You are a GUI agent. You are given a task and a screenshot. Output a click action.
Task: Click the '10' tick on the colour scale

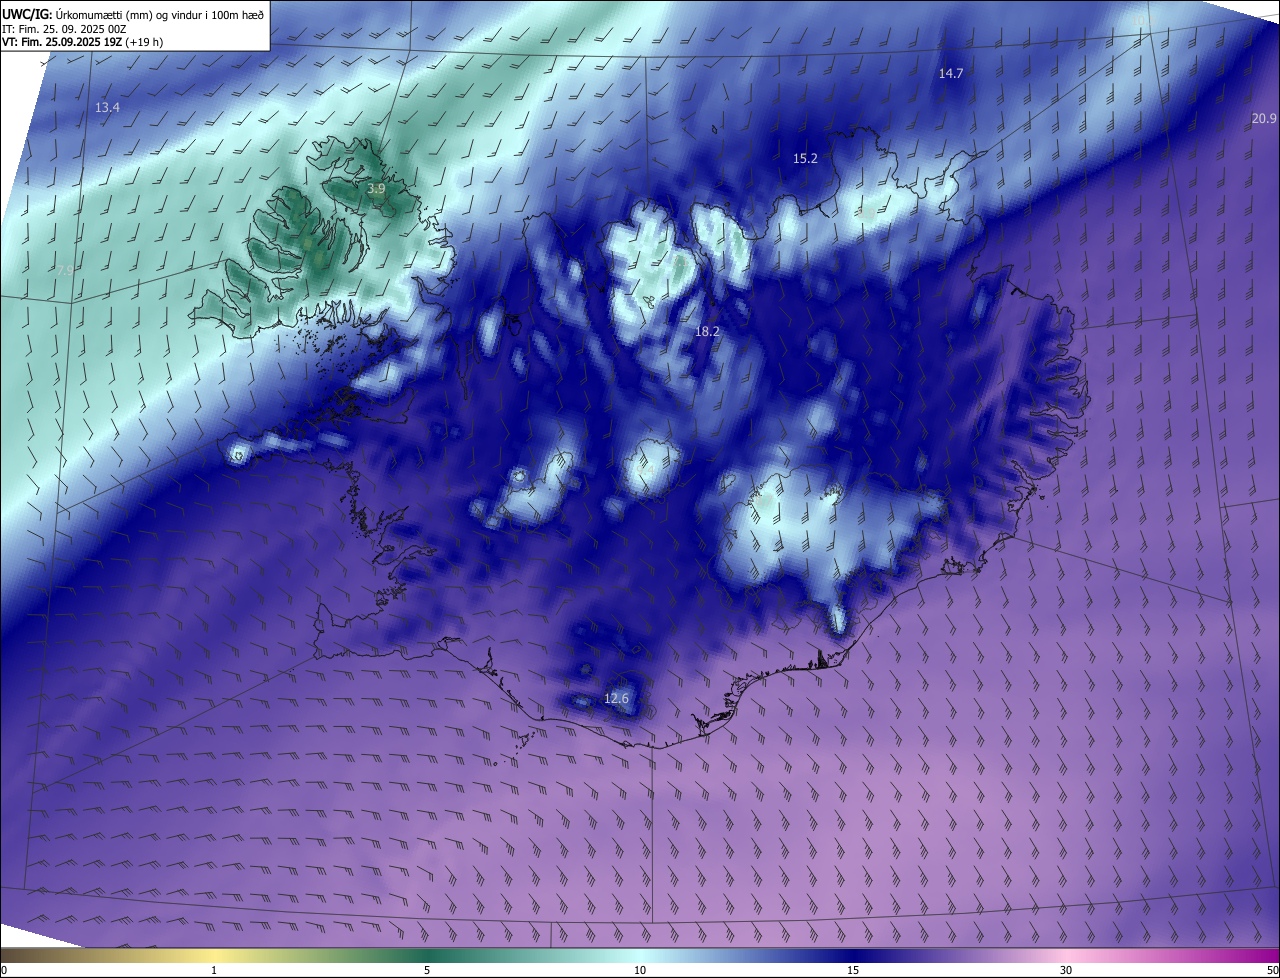(640, 970)
